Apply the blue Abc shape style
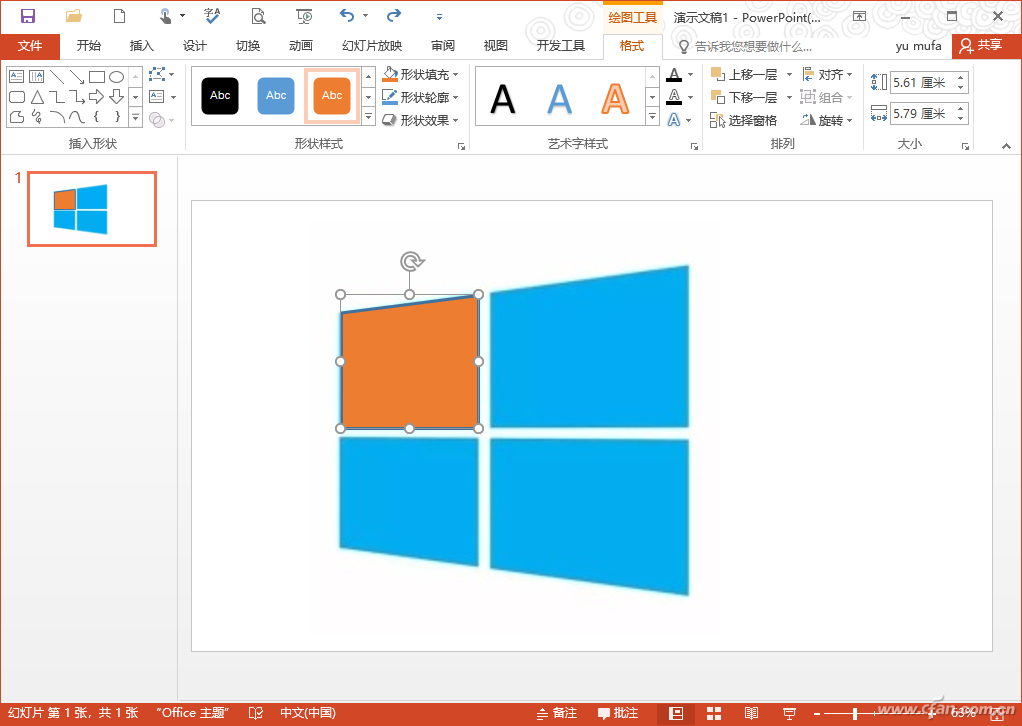The image size is (1022, 726). pos(276,96)
